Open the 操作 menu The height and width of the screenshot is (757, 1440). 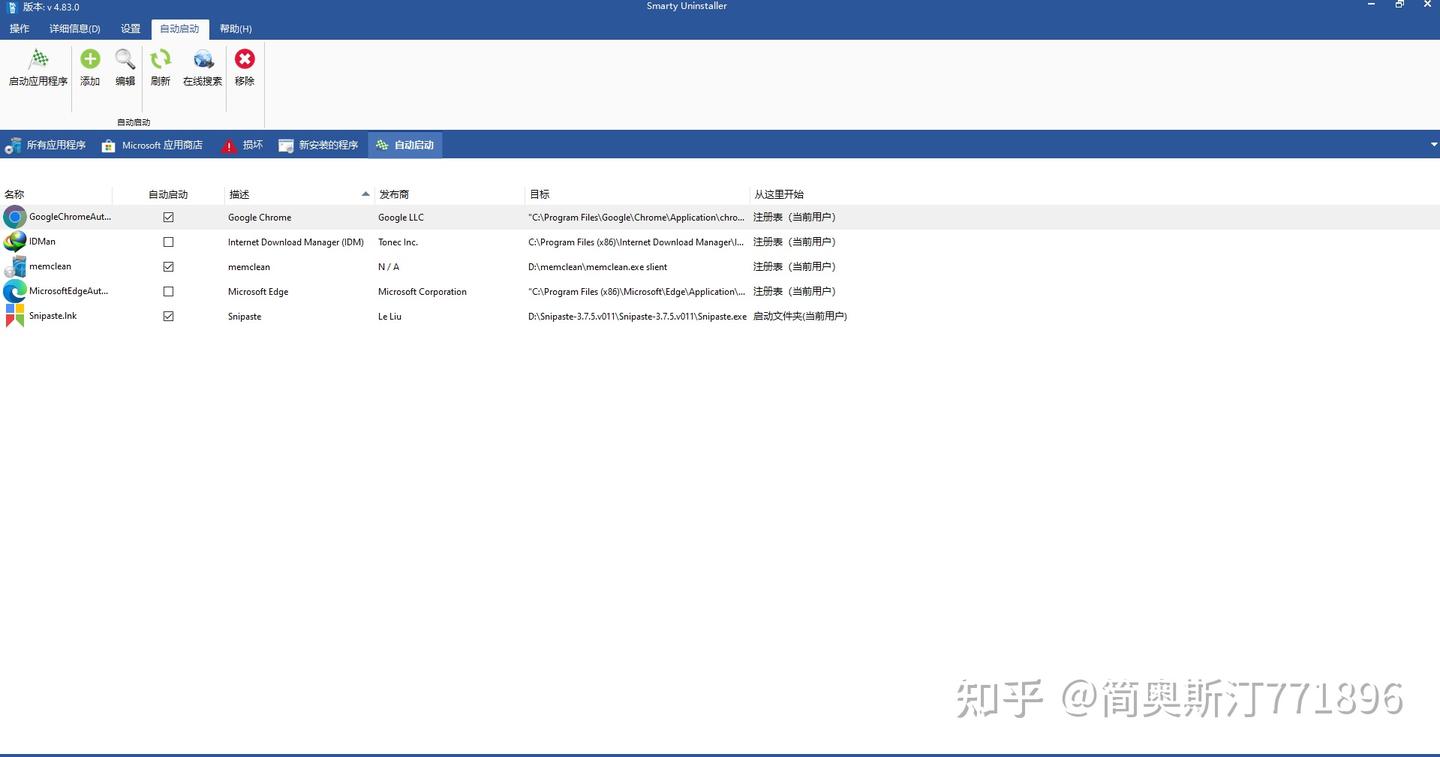(19, 29)
